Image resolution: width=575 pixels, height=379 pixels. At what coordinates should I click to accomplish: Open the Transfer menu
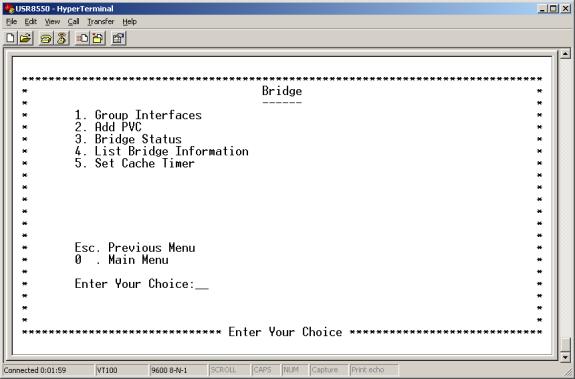click(100, 22)
